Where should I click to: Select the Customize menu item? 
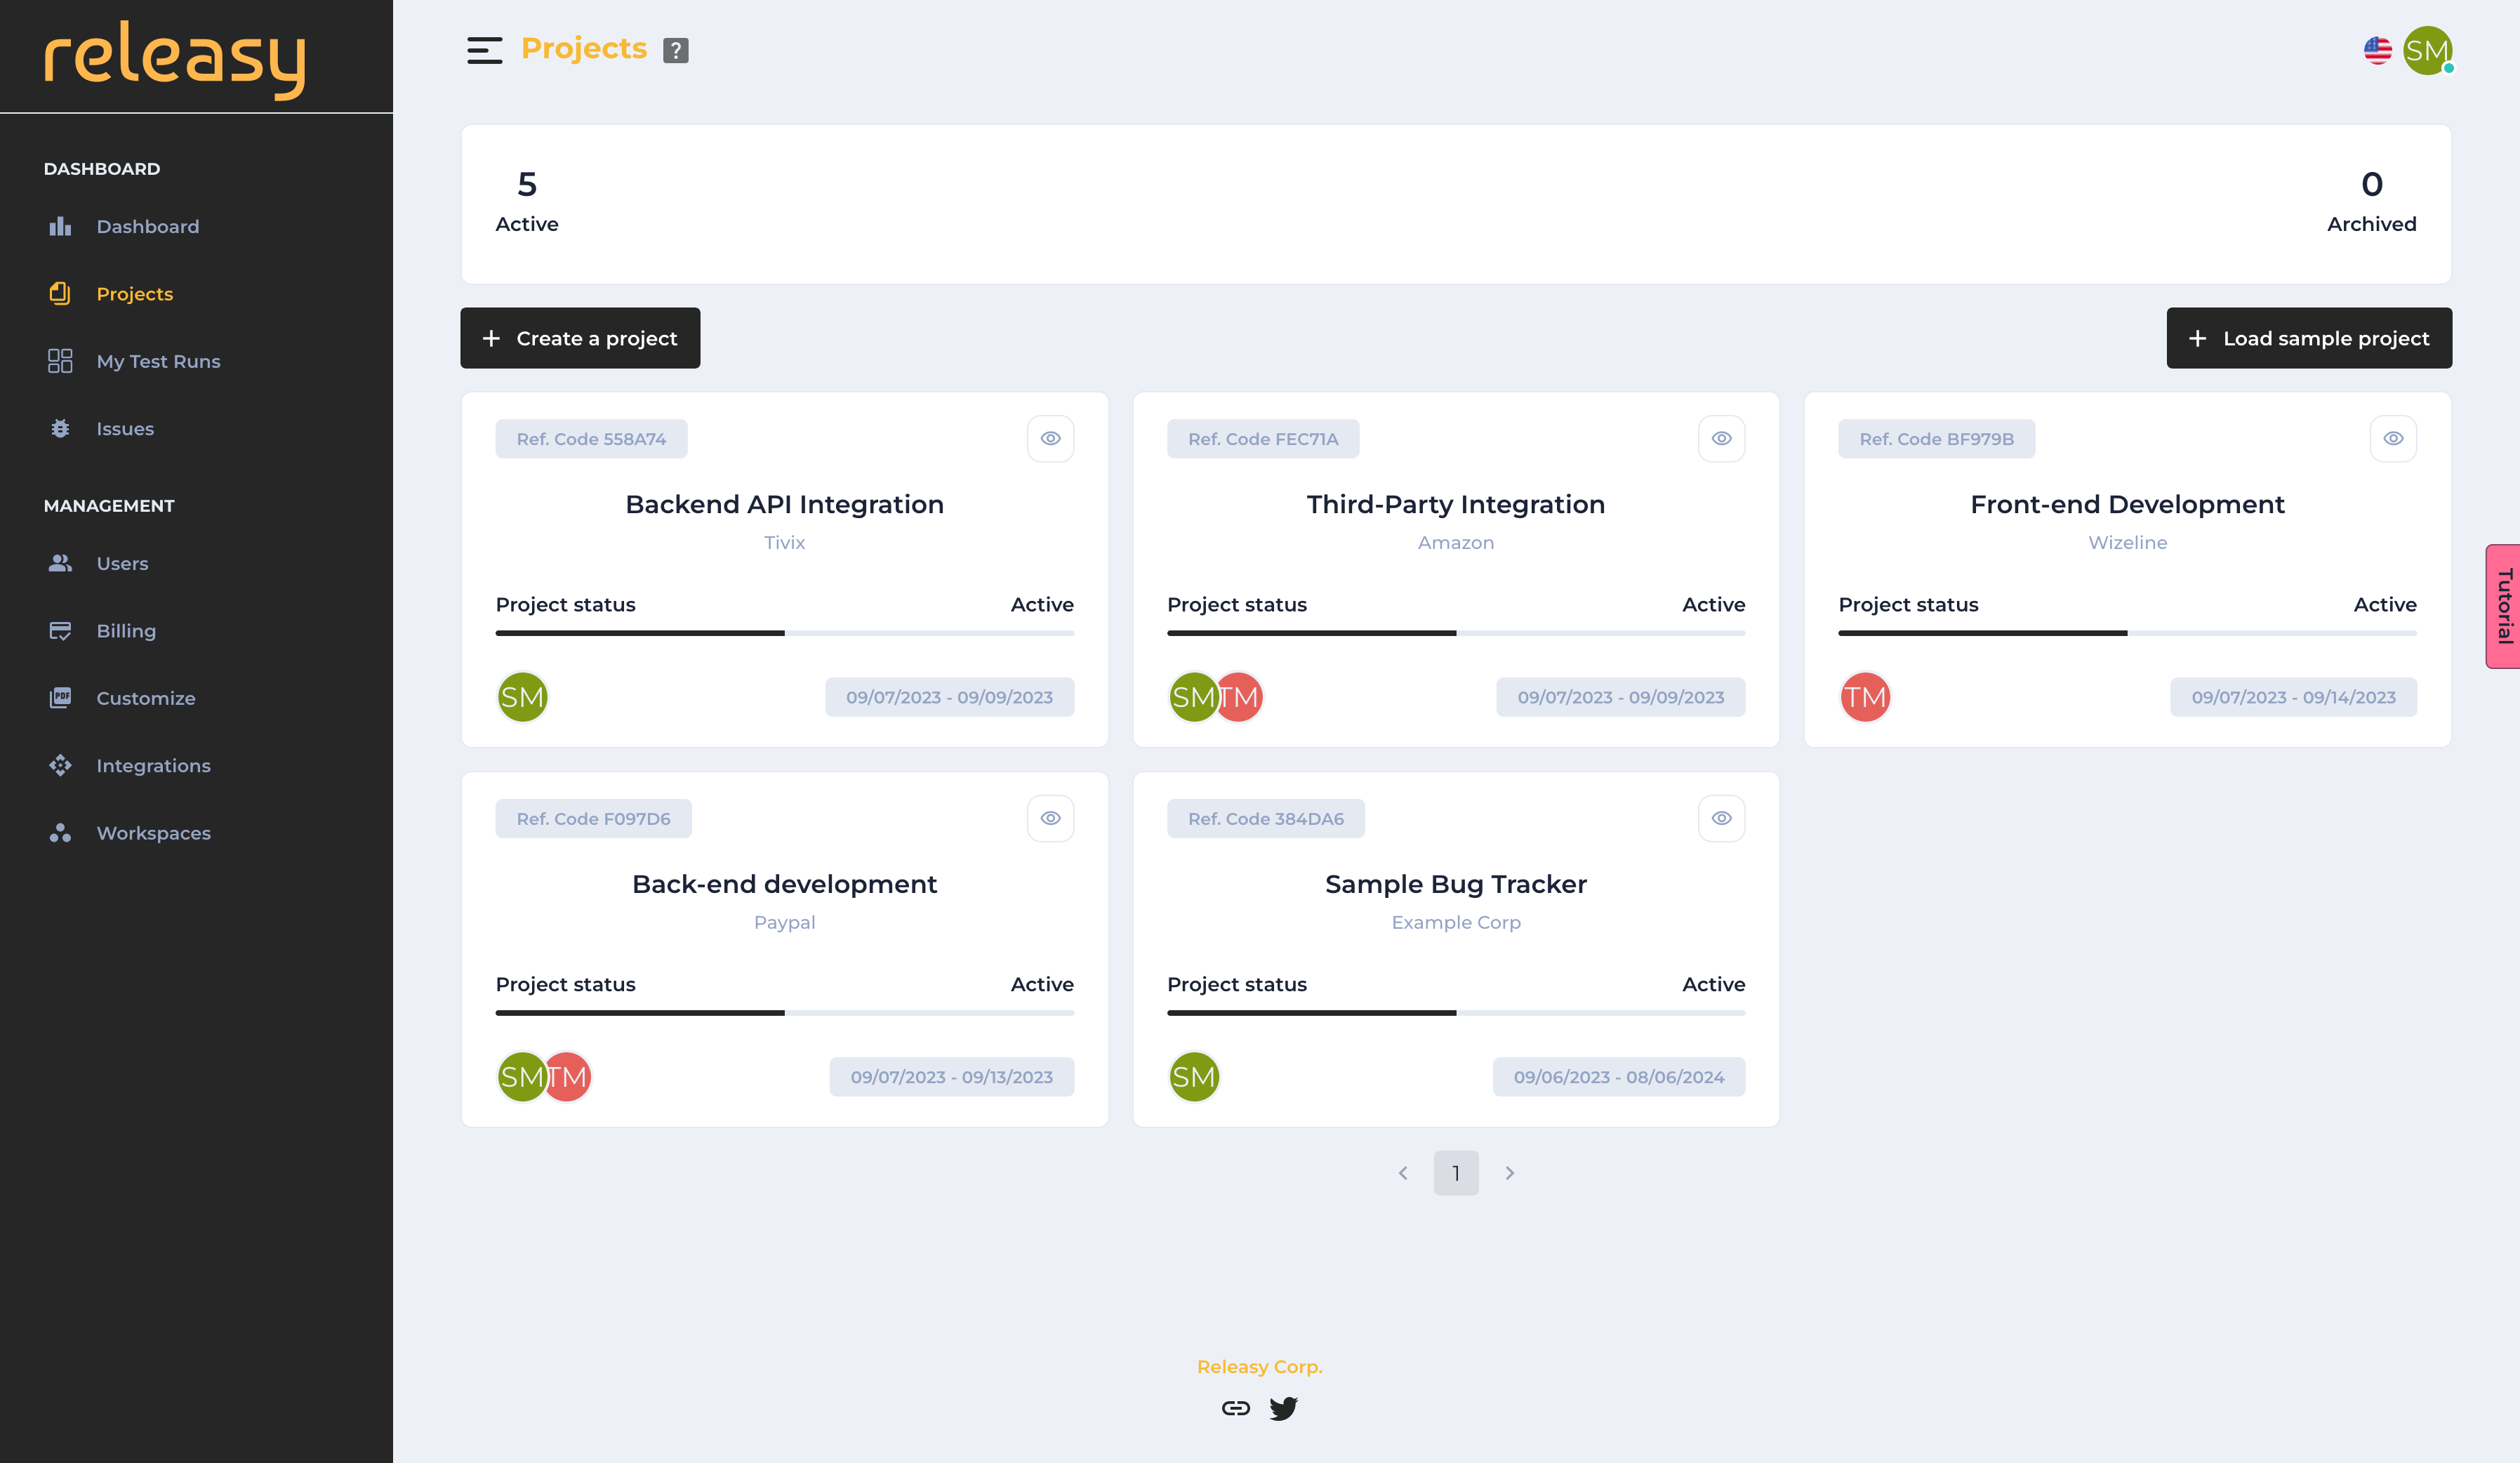(x=146, y=696)
